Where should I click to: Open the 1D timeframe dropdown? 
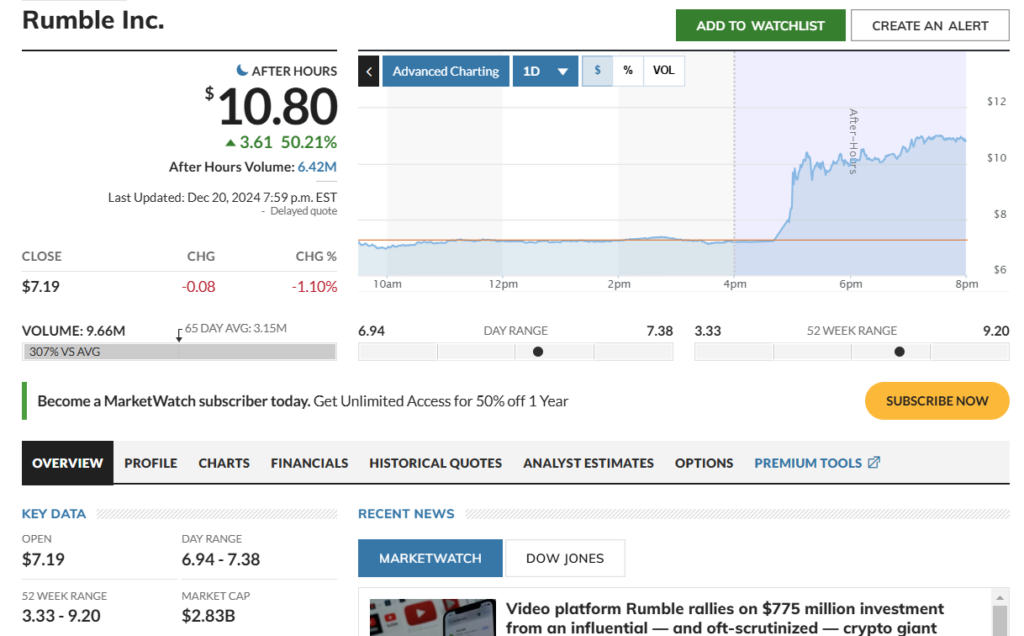point(545,71)
